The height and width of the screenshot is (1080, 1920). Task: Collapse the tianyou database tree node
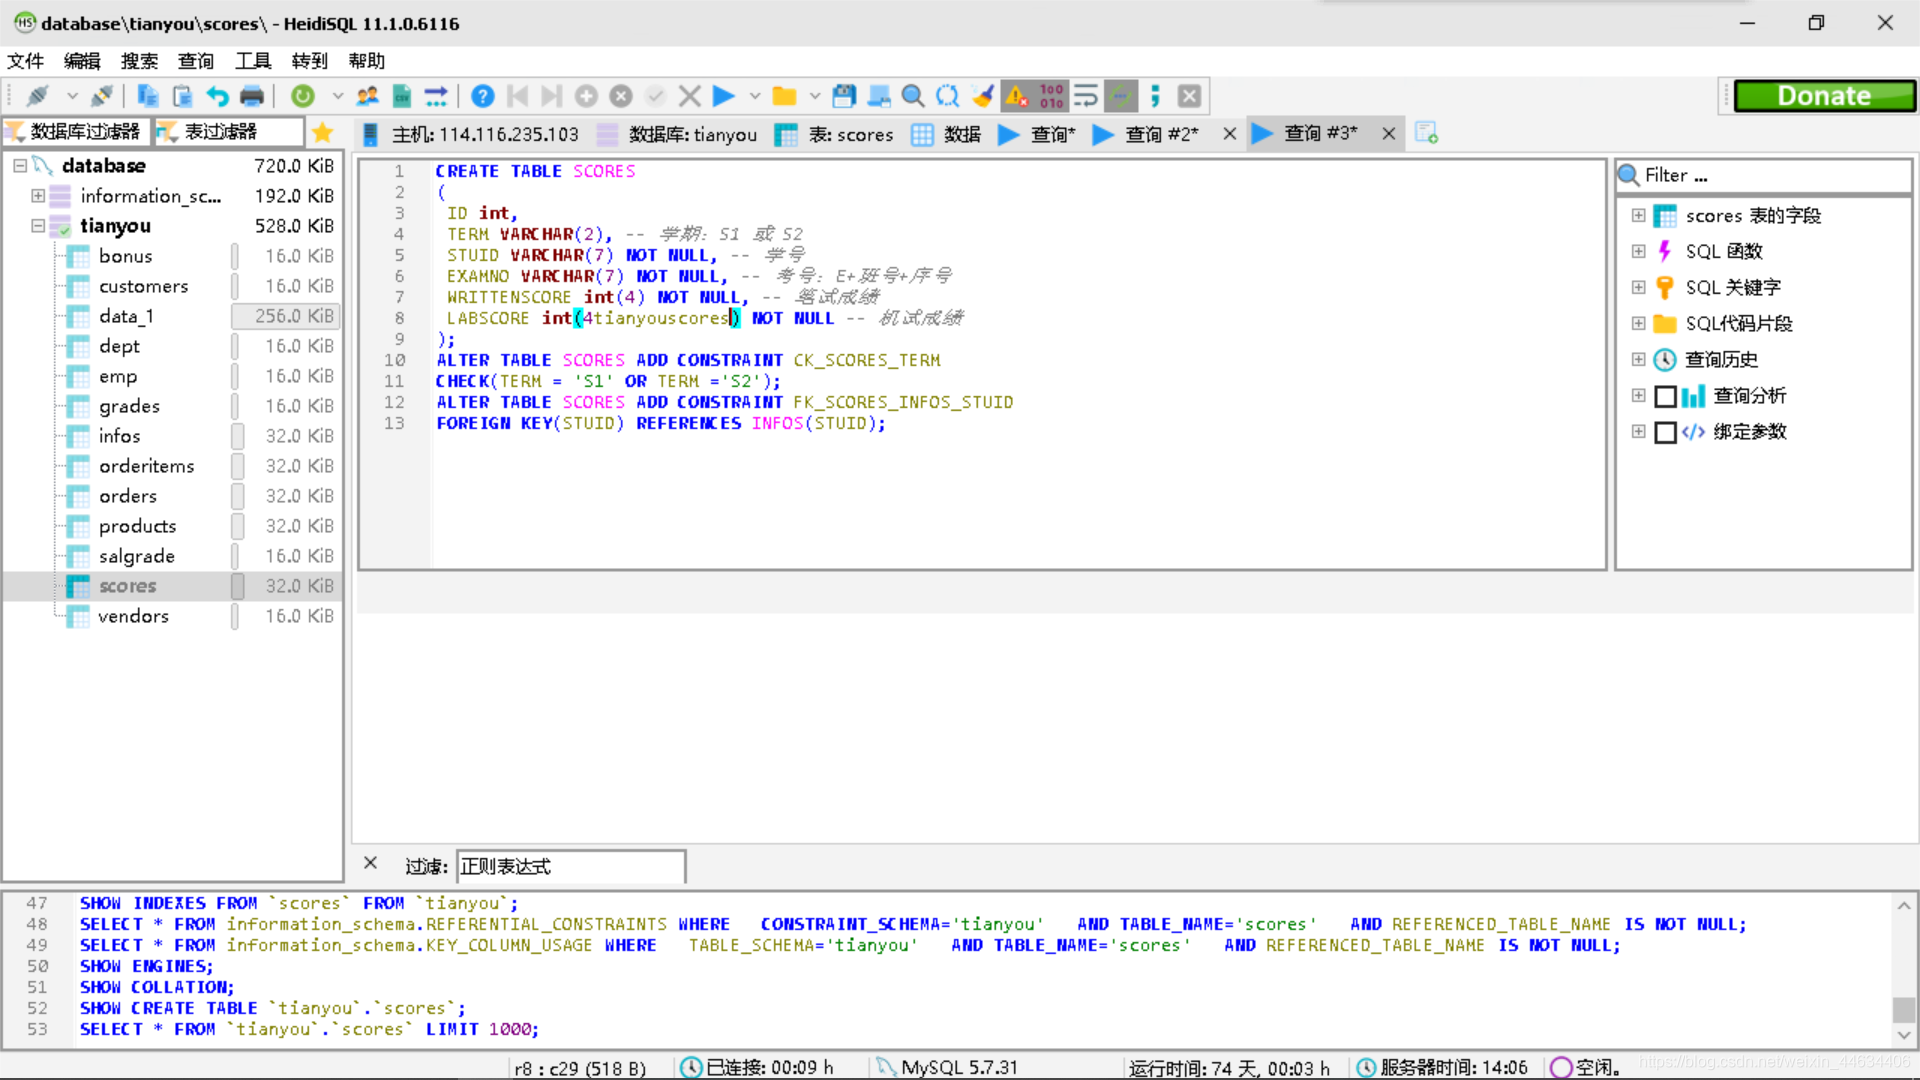38,226
